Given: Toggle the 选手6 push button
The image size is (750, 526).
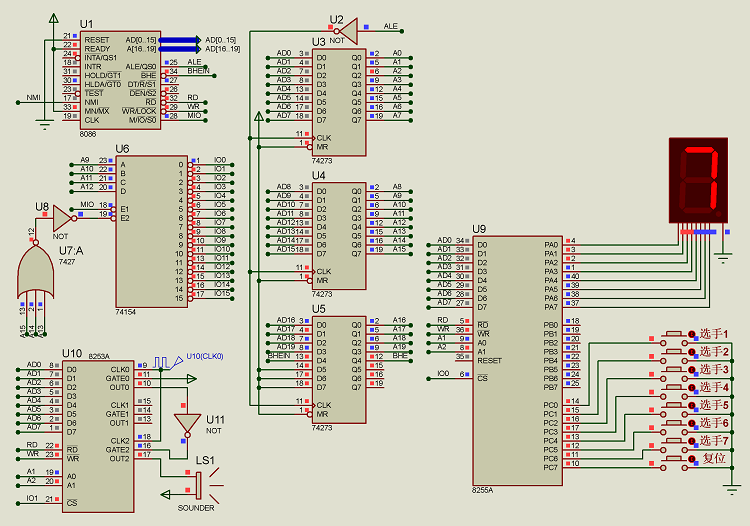Looking at the screenshot, I should coord(674,426).
